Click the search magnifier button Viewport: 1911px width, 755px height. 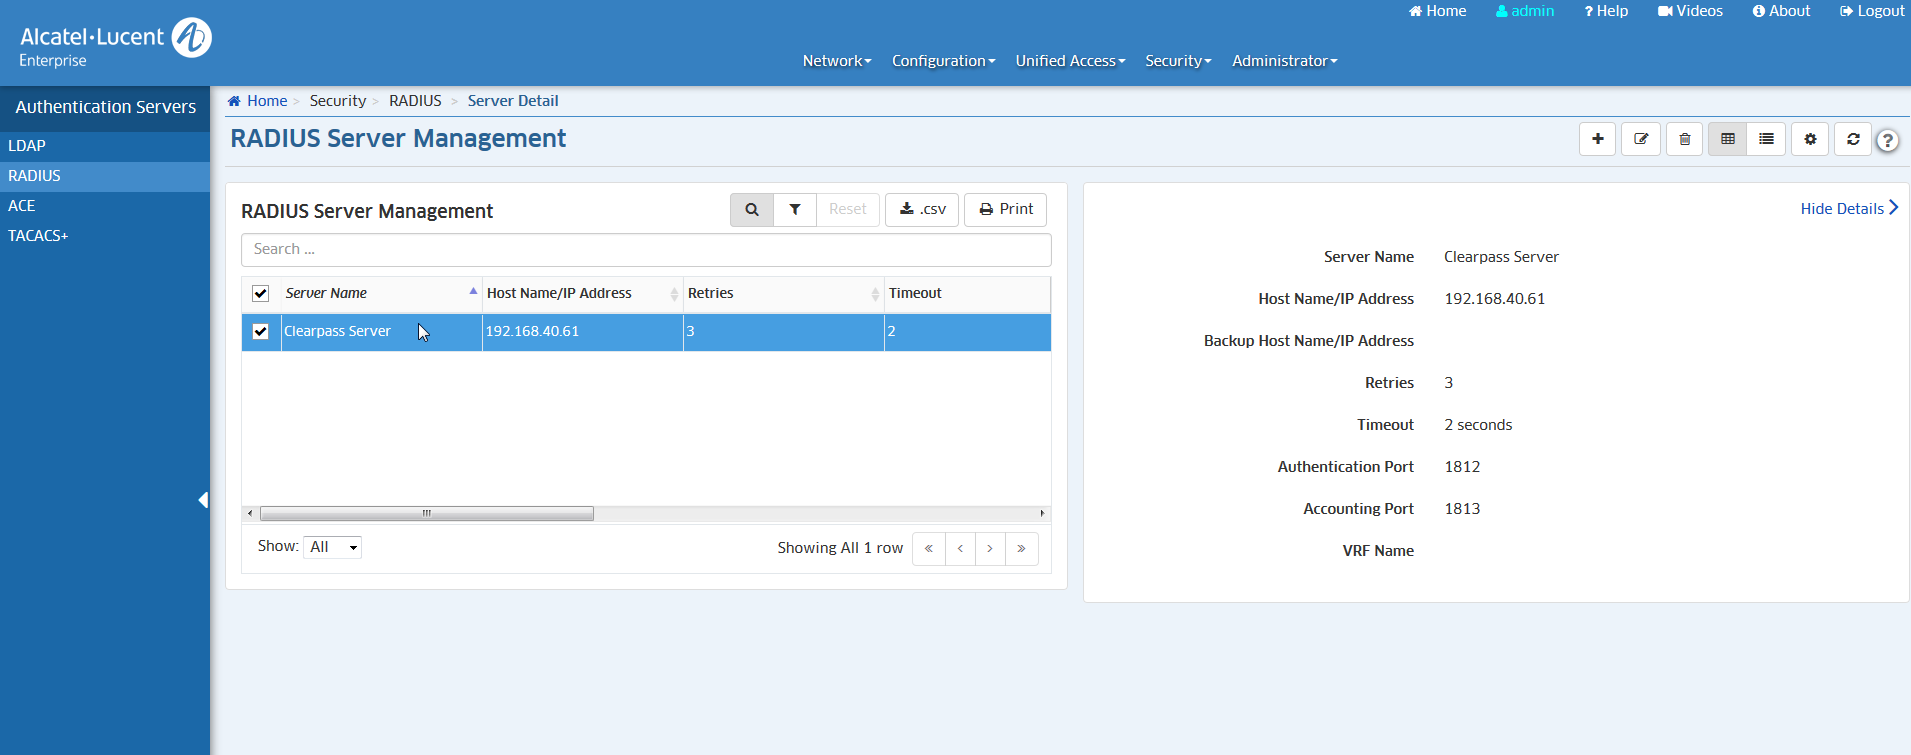click(x=752, y=209)
